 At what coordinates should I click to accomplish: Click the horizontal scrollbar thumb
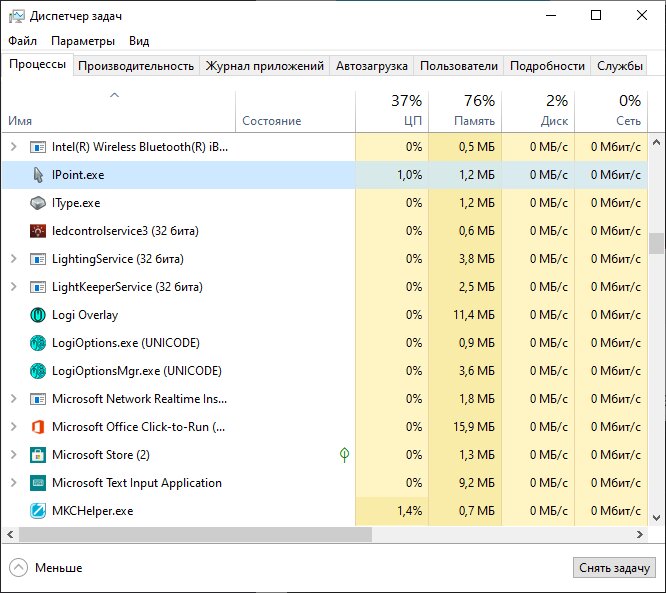coord(195,534)
